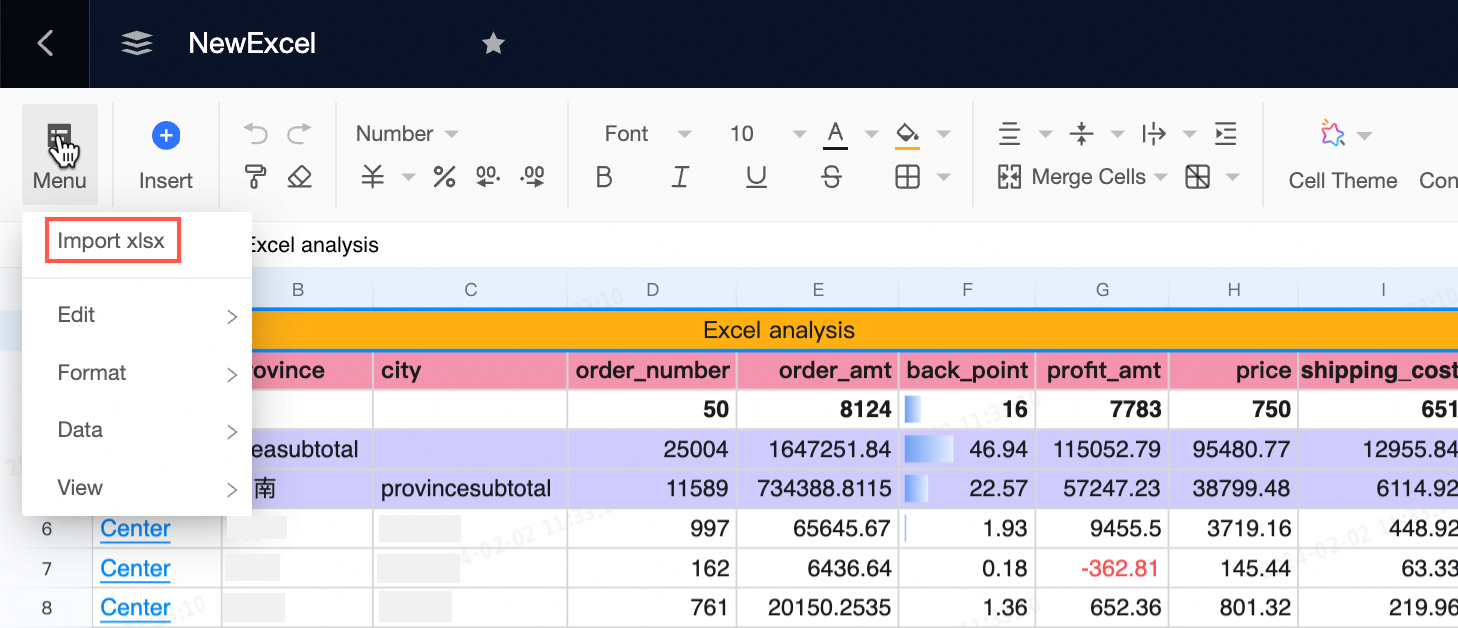The image size is (1458, 628).
Task: Toggle strikethrough formatting
Action: 831,177
